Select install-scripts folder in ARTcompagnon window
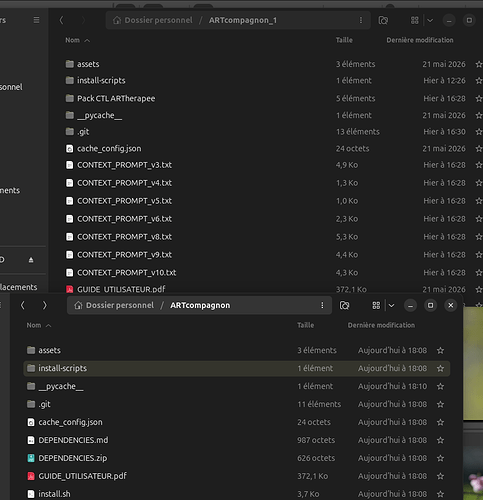 [x=237, y=368]
